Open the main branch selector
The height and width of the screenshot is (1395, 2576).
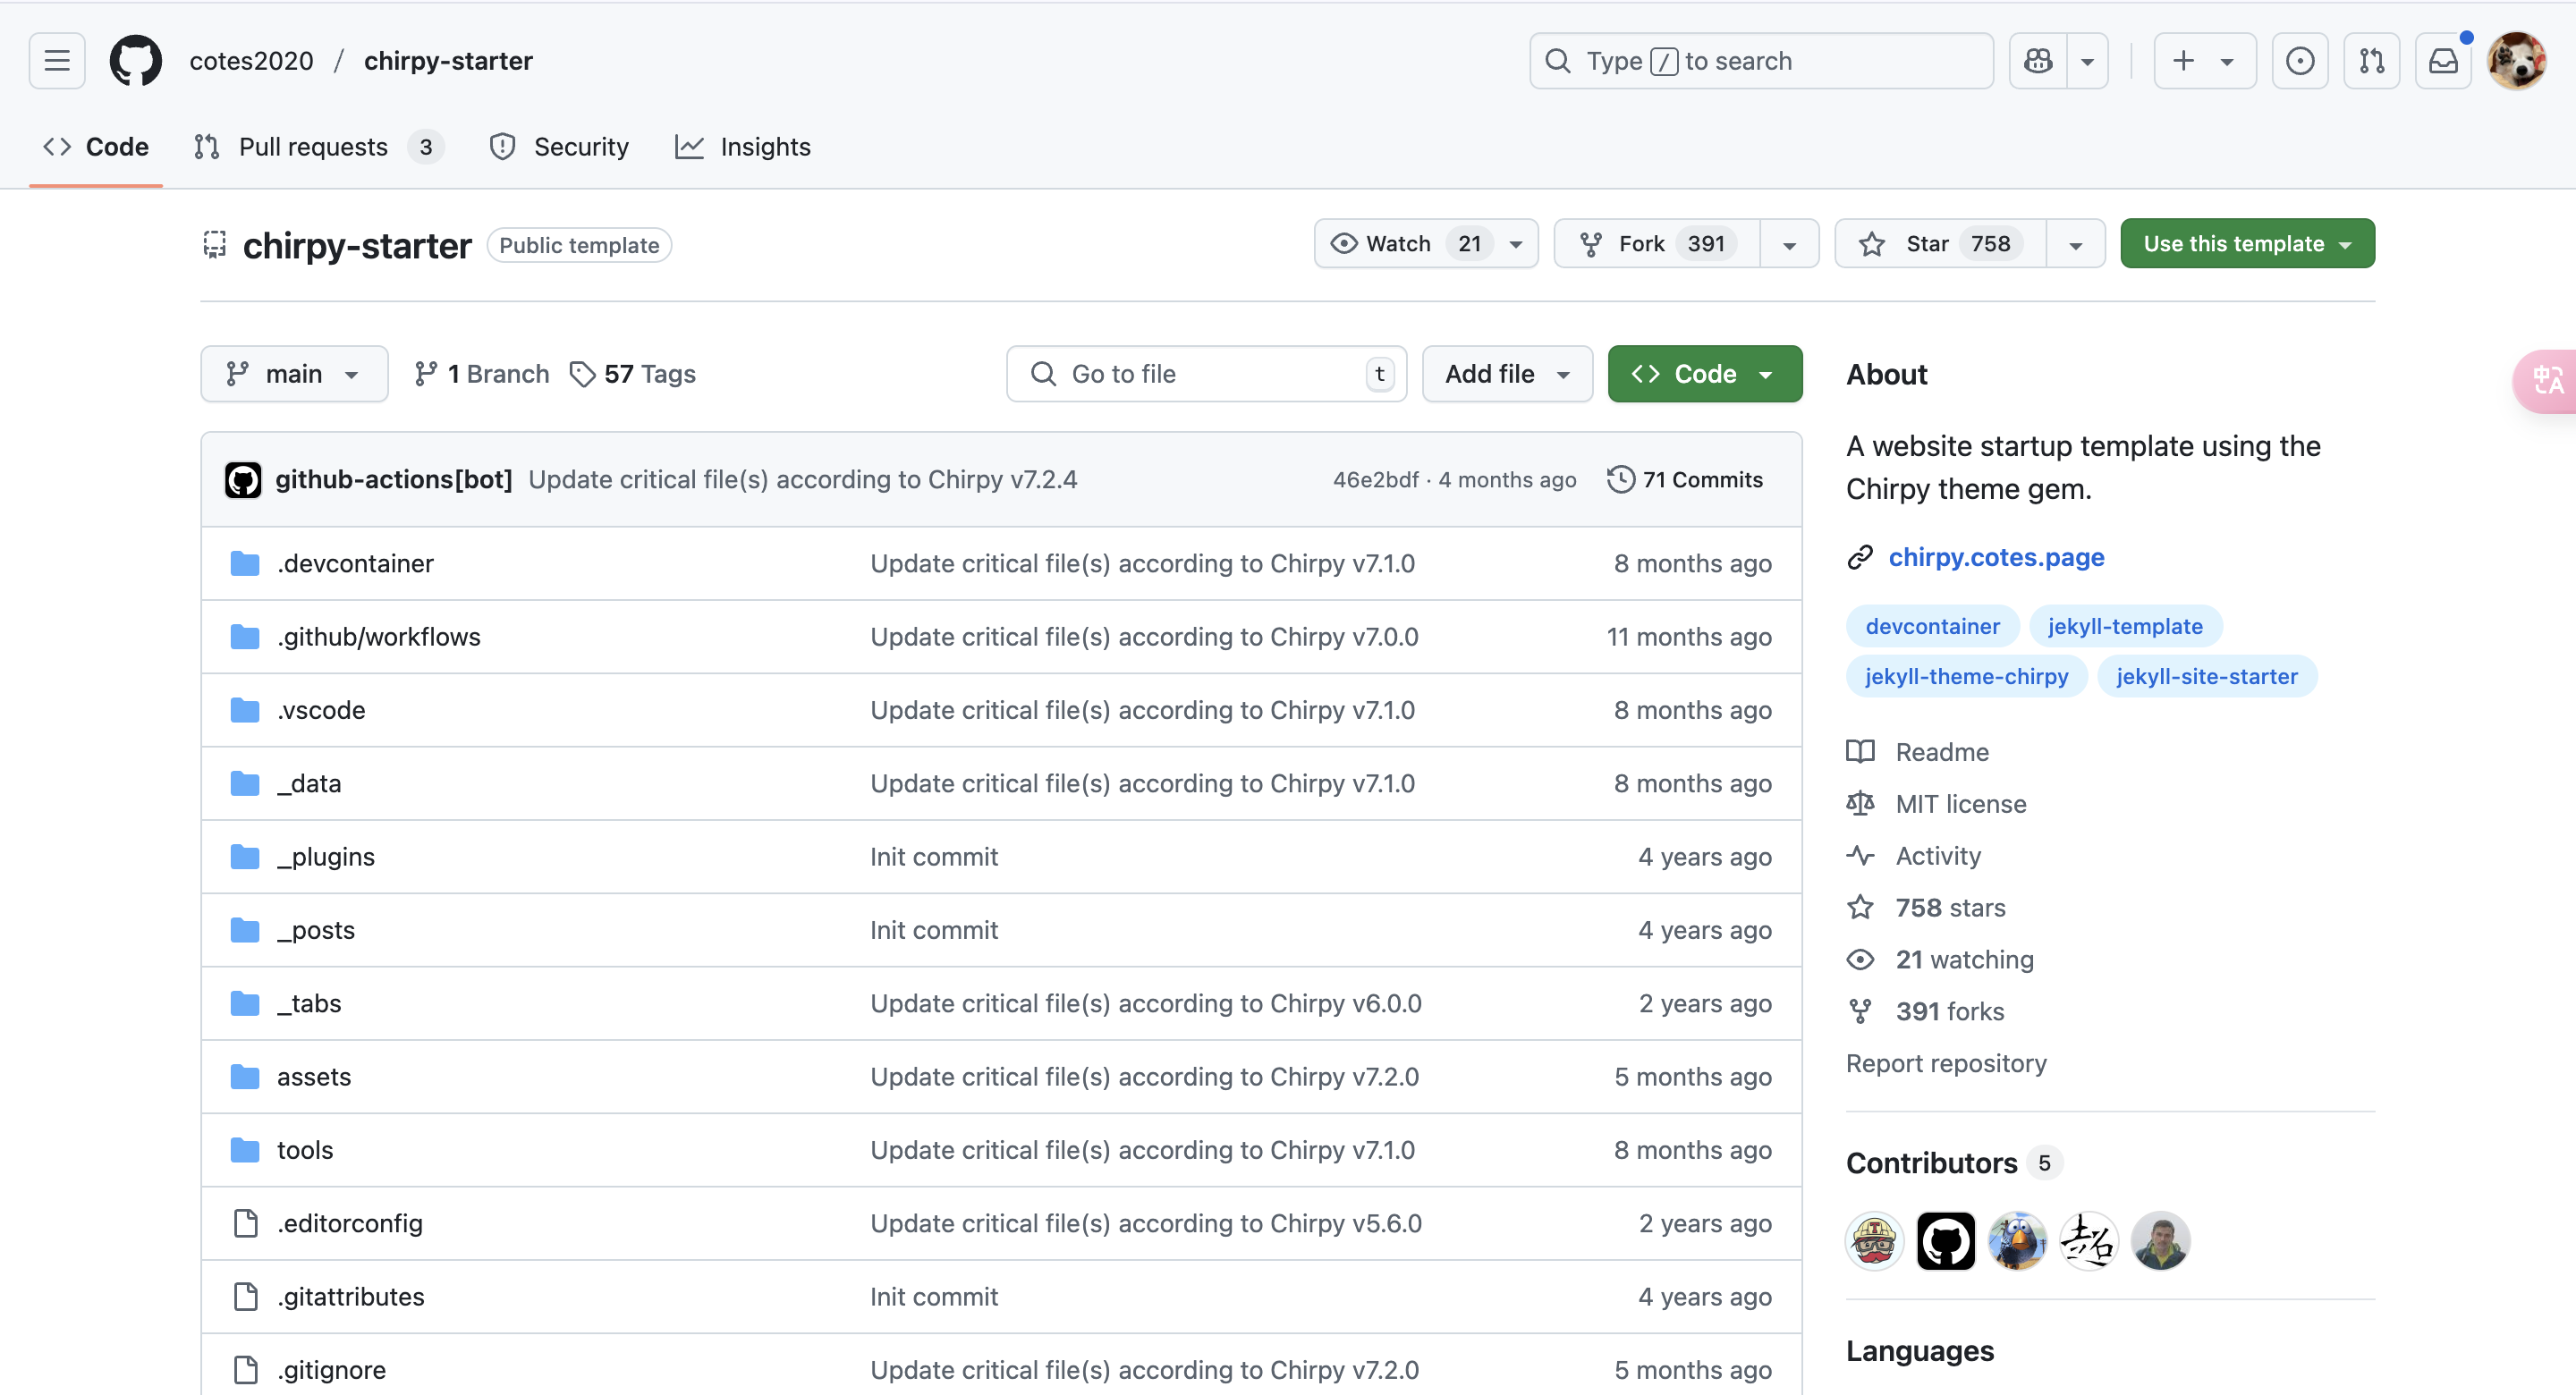coord(294,374)
